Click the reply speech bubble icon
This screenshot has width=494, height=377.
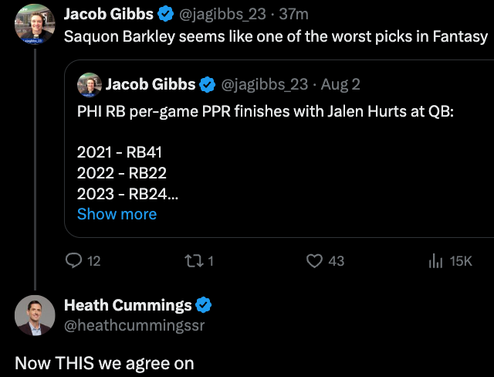[74, 261]
